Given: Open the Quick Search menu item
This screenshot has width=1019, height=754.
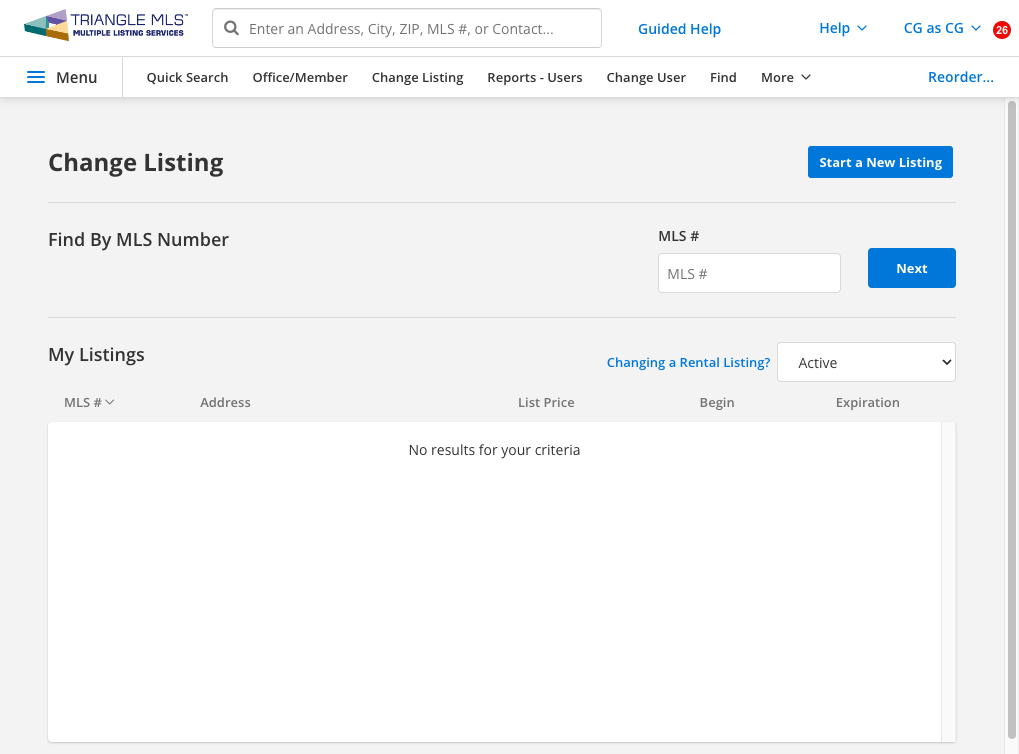Looking at the screenshot, I should (x=187, y=77).
